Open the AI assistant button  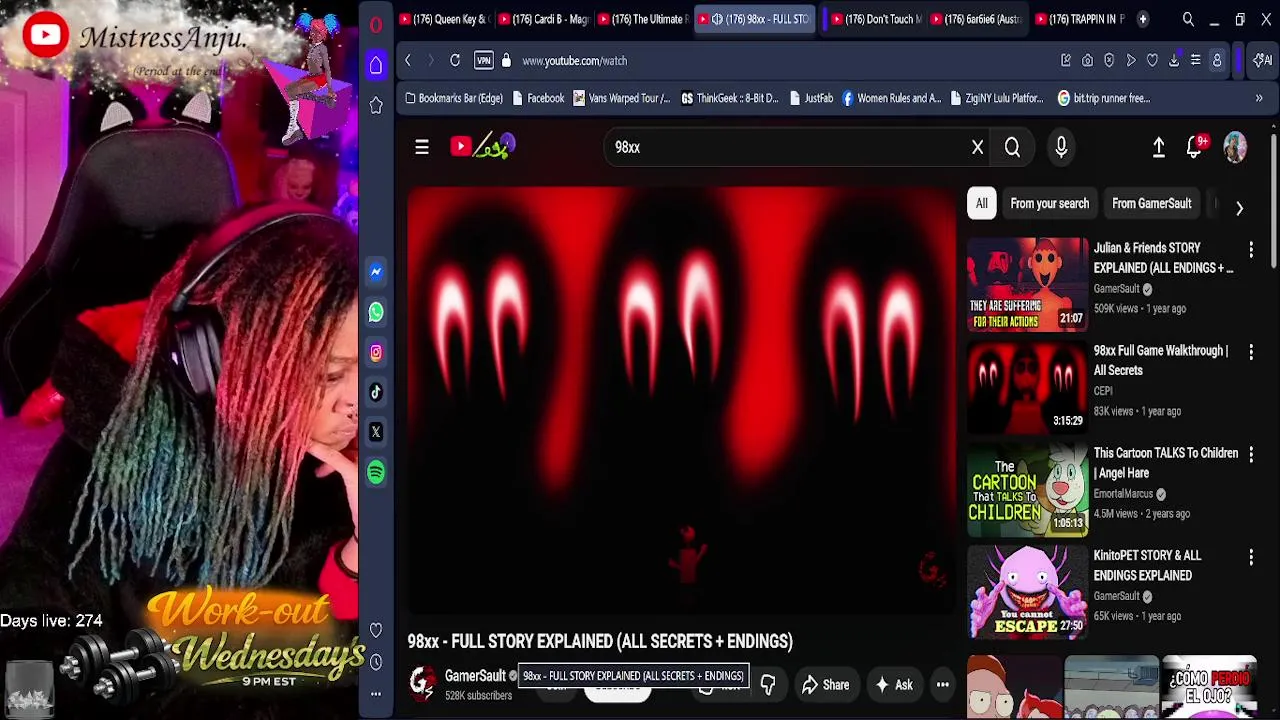1262,61
